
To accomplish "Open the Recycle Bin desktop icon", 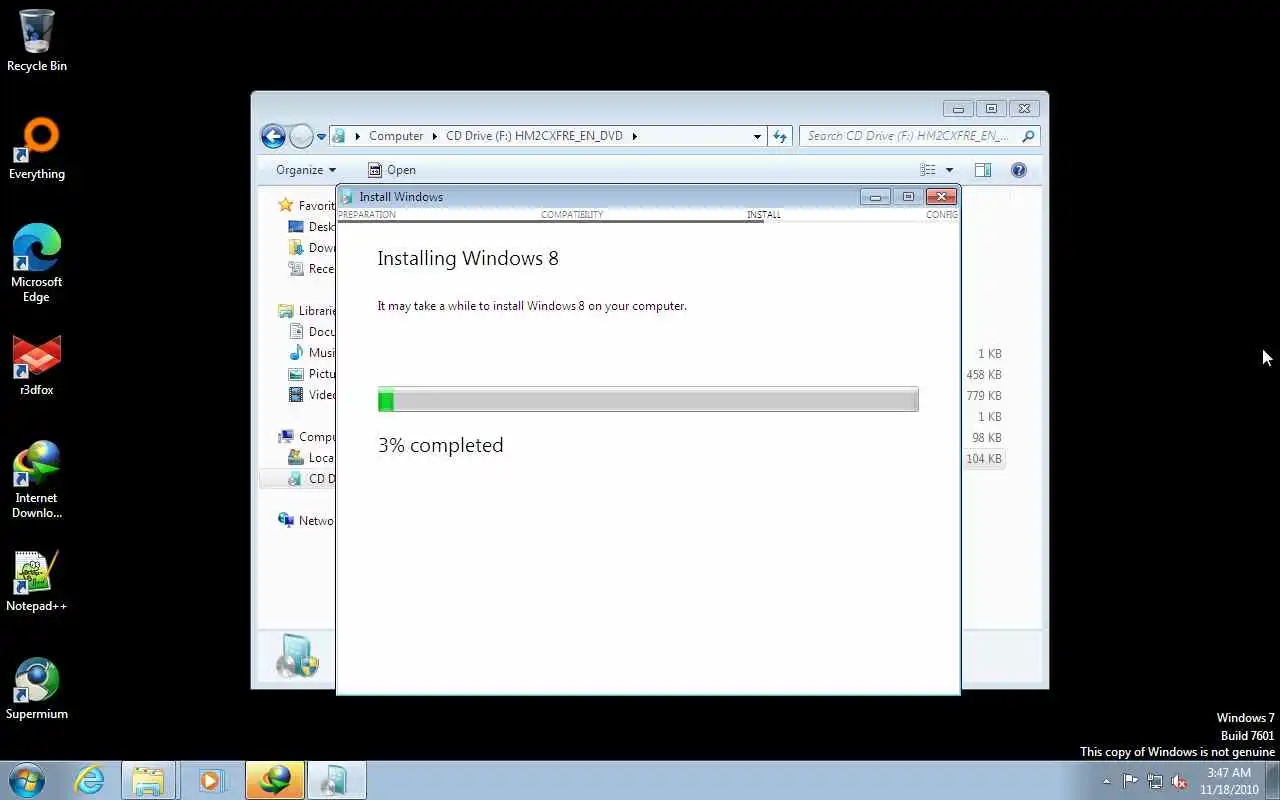I will 37,40.
